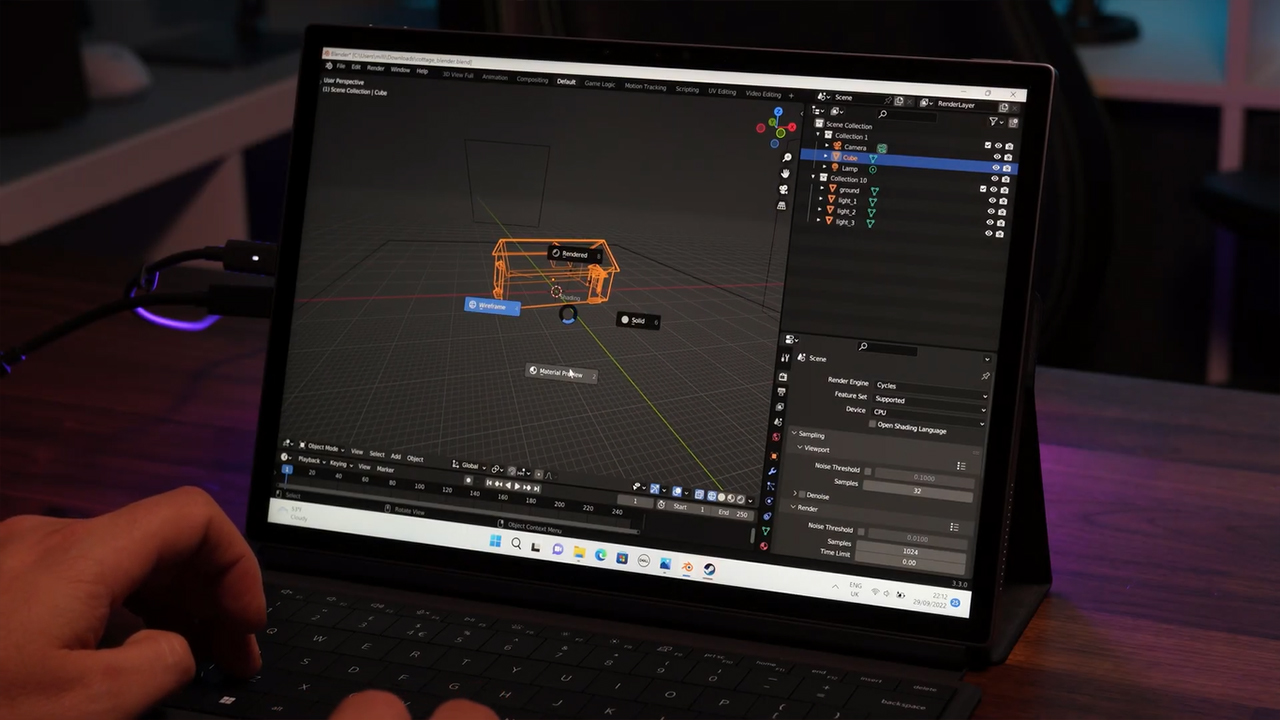
Task: Click the Render sampling presets list icon
Action: pos(954,527)
